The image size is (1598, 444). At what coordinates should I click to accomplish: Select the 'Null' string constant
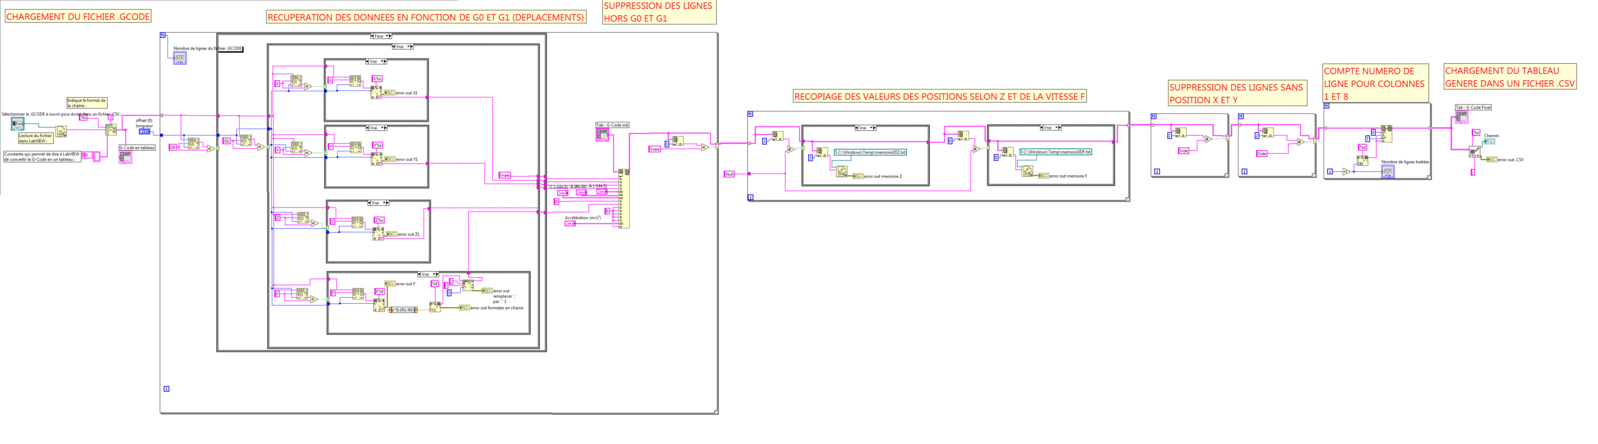click(729, 174)
